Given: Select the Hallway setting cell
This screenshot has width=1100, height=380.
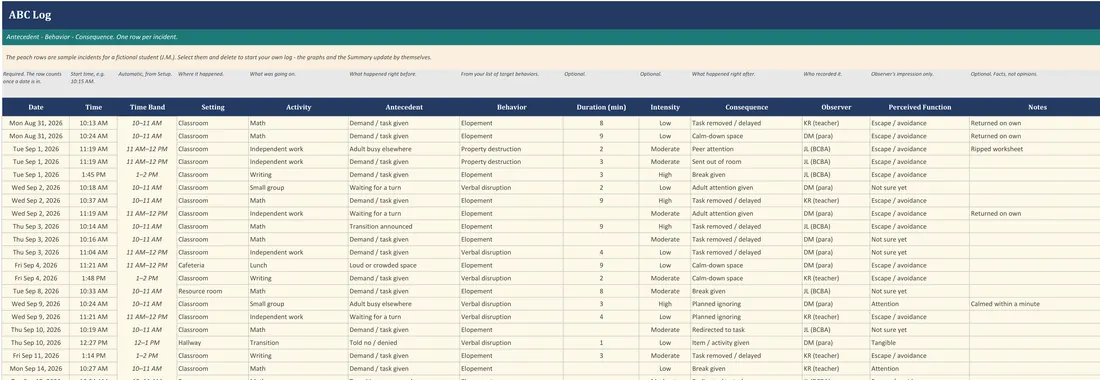Looking at the screenshot, I should pos(213,343).
